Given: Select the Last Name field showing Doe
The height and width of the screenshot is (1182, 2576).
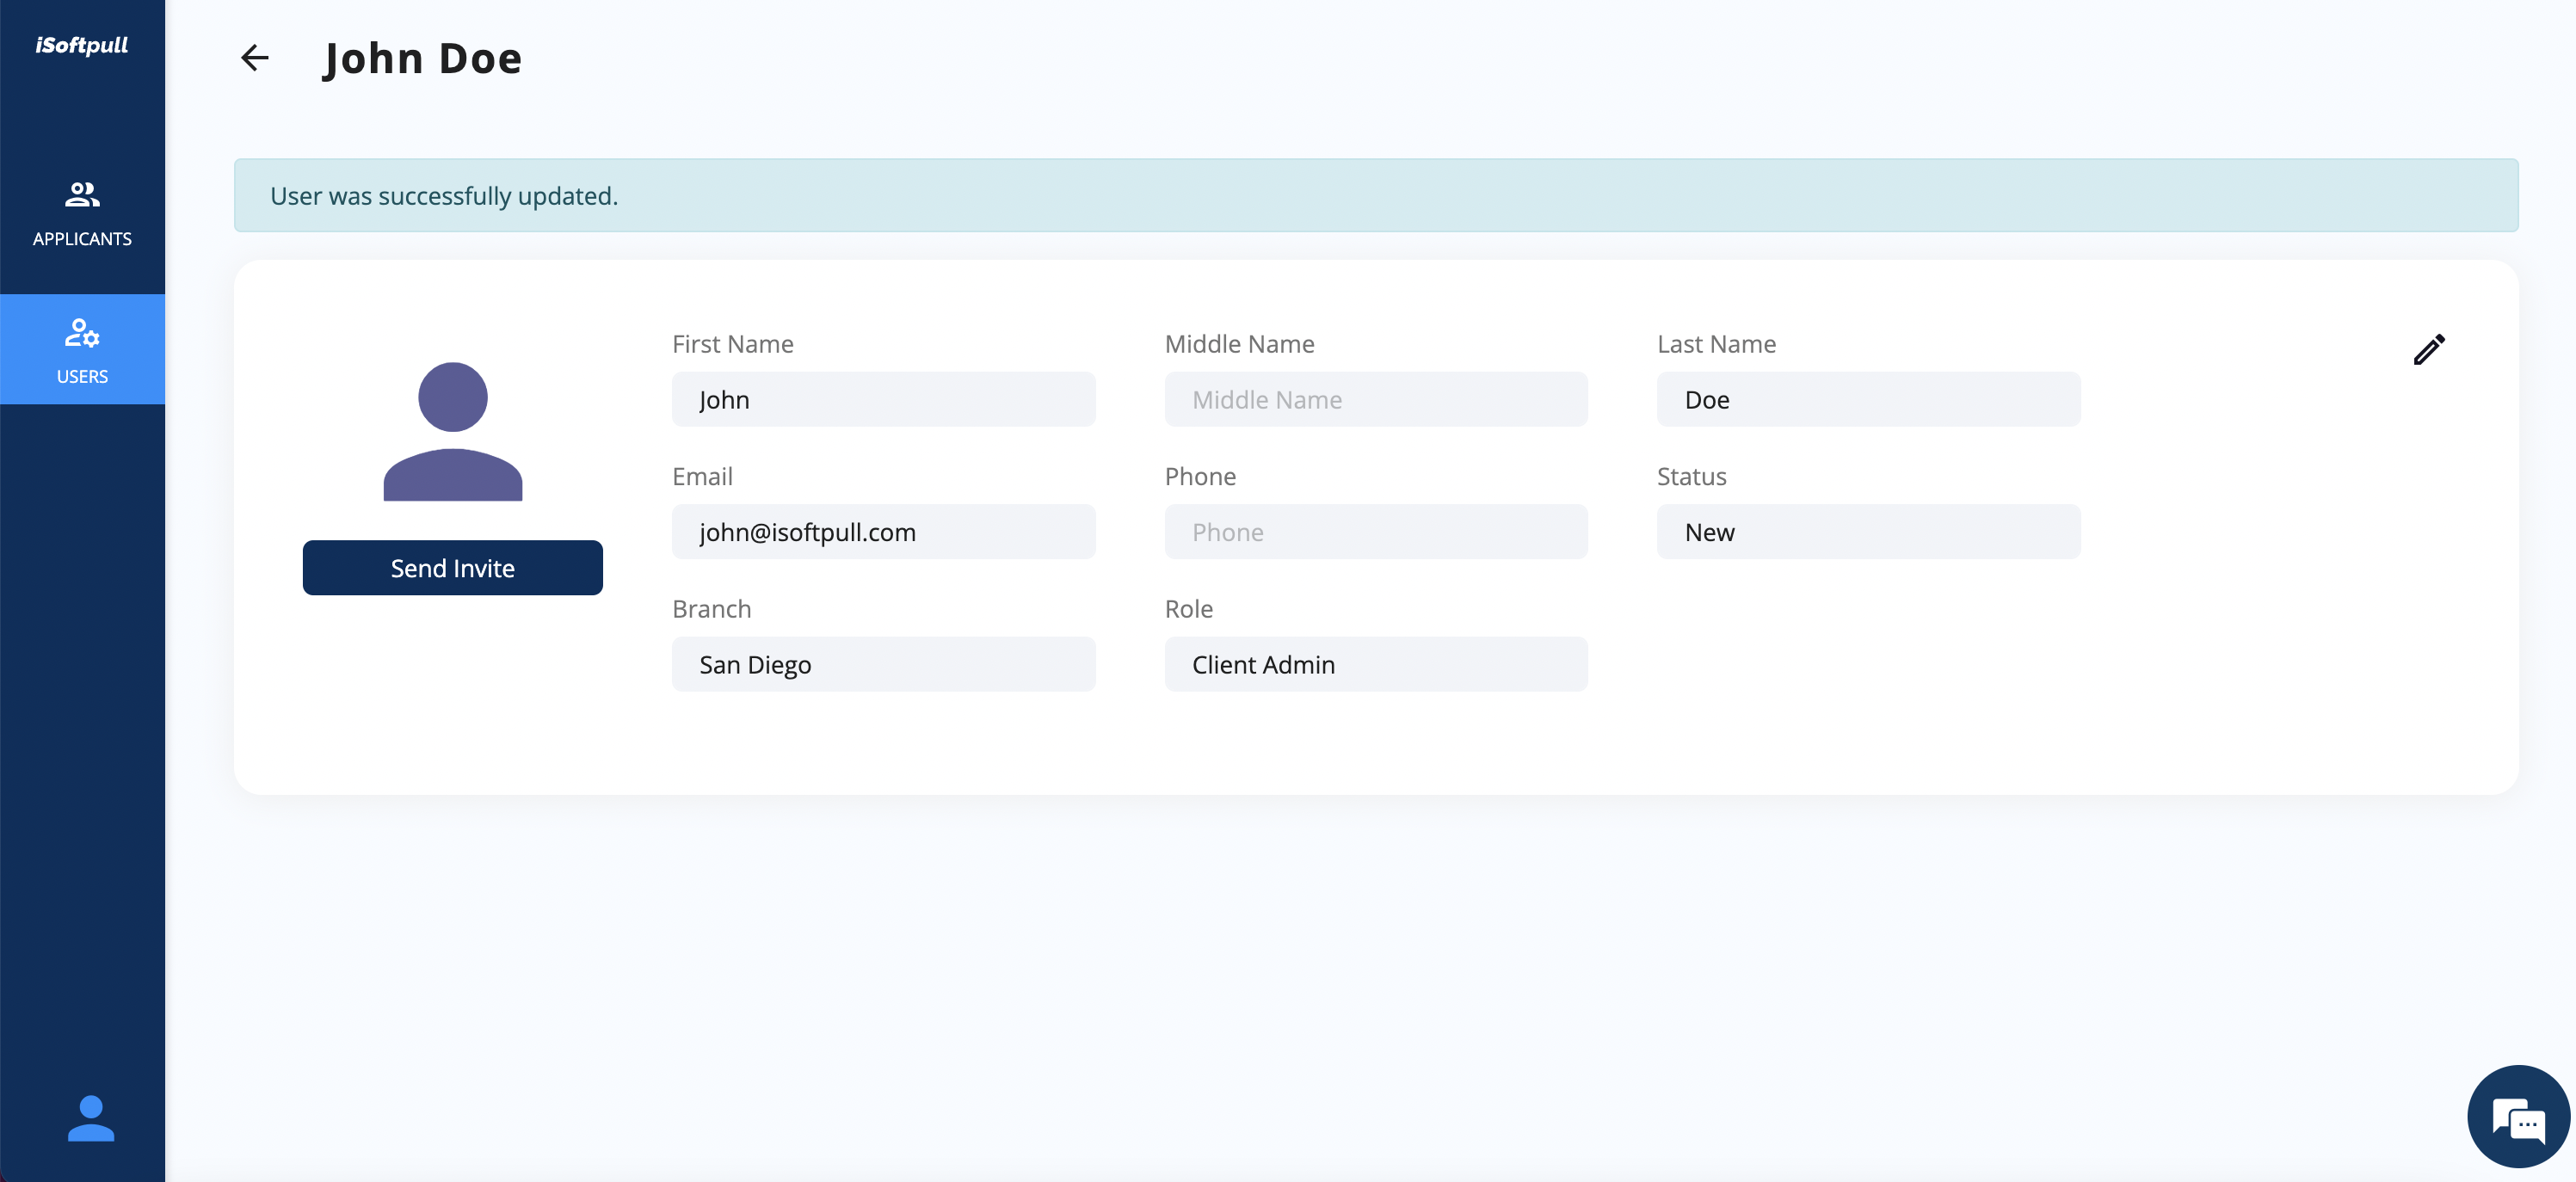Looking at the screenshot, I should 1868,399.
